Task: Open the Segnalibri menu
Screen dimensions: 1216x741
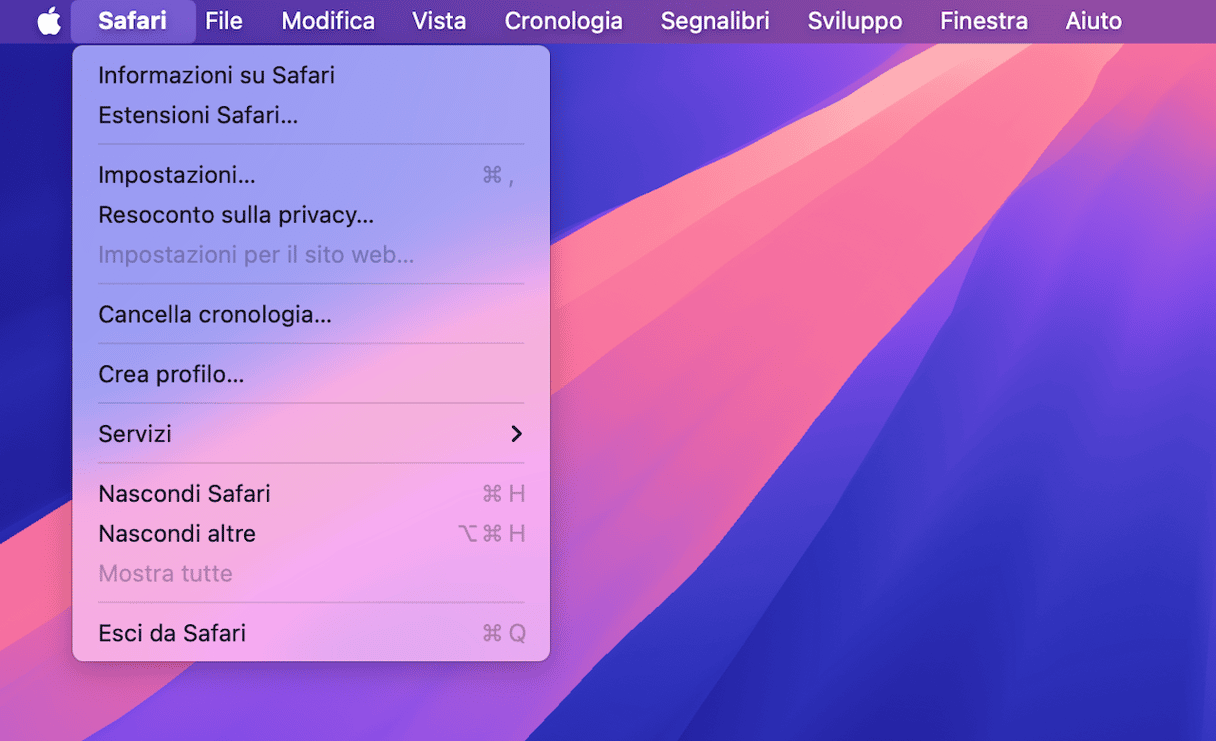Action: pos(715,21)
